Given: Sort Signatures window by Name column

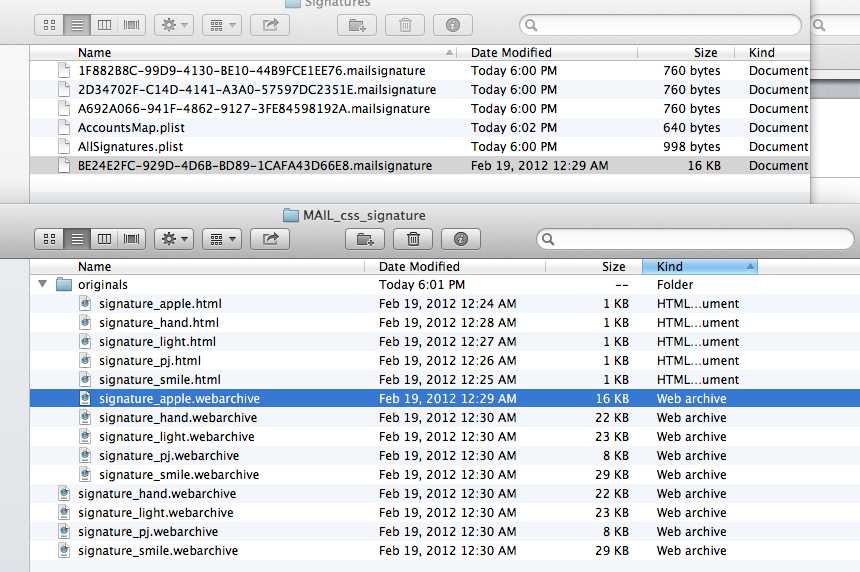Looking at the screenshot, I should 243,53.
